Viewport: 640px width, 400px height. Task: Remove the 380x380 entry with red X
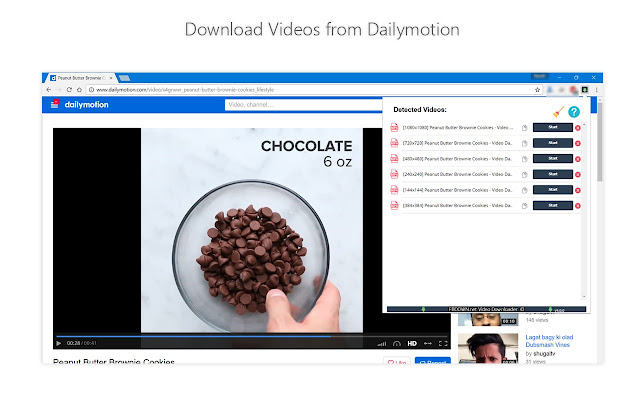click(x=578, y=206)
